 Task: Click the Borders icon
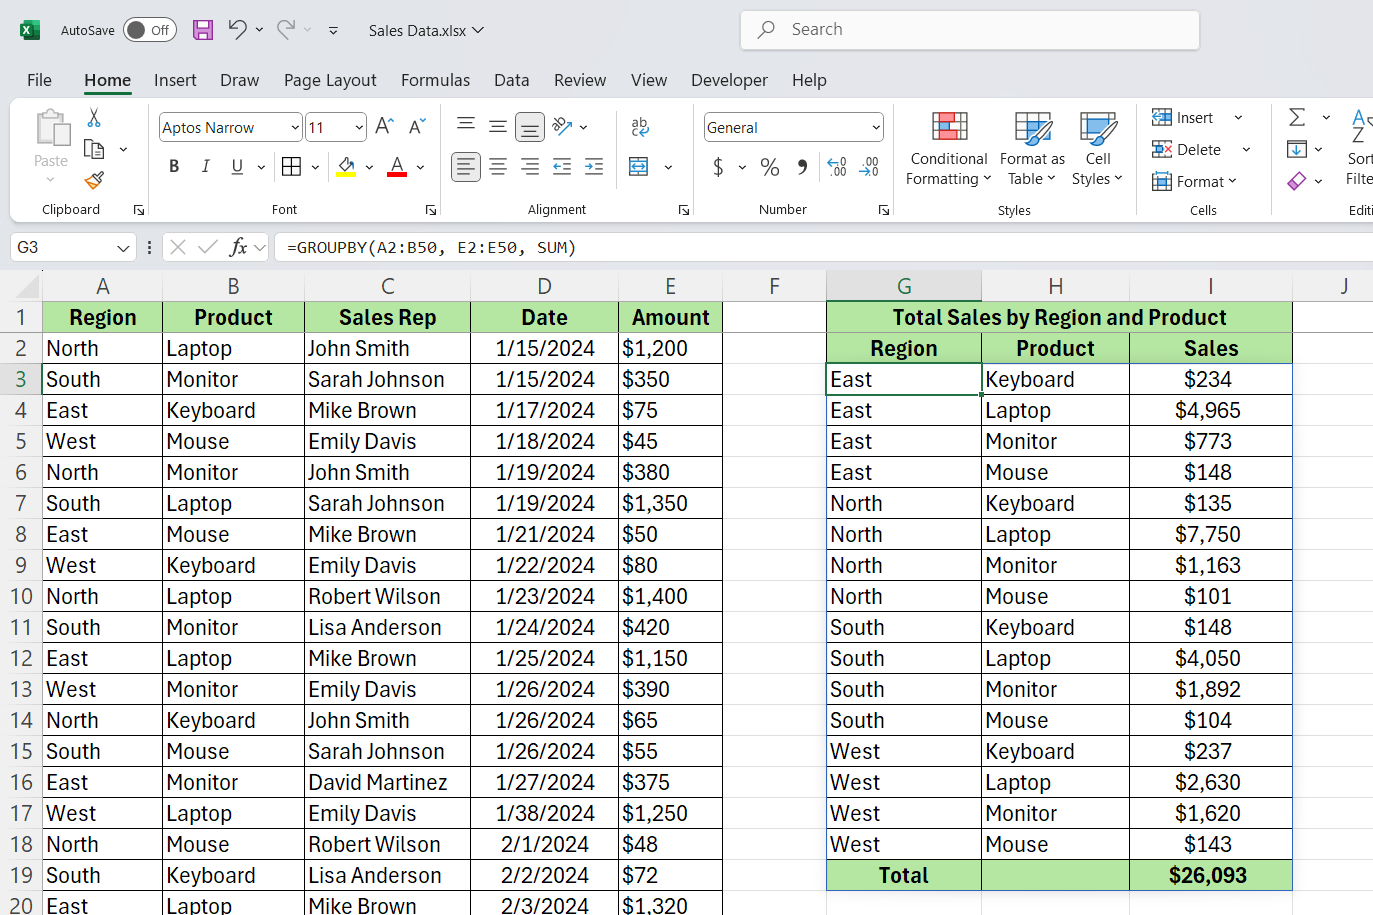click(291, 166)
